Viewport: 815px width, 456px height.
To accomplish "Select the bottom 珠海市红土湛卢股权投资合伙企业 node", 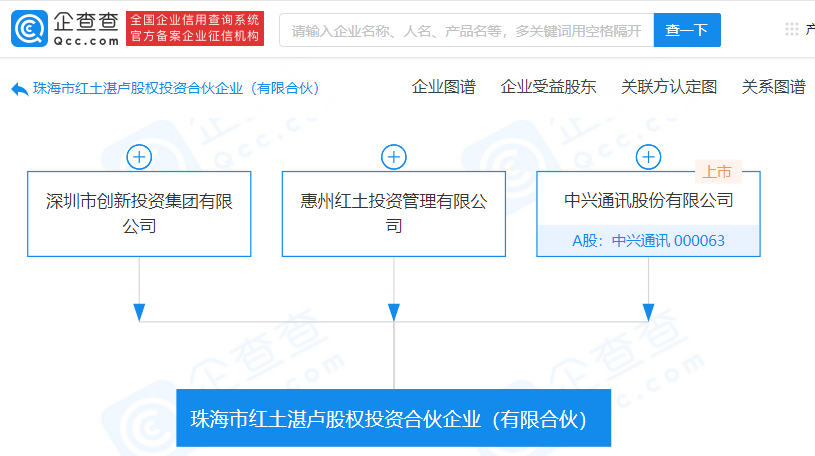I will pyautogui.click(x=393, y=418).
